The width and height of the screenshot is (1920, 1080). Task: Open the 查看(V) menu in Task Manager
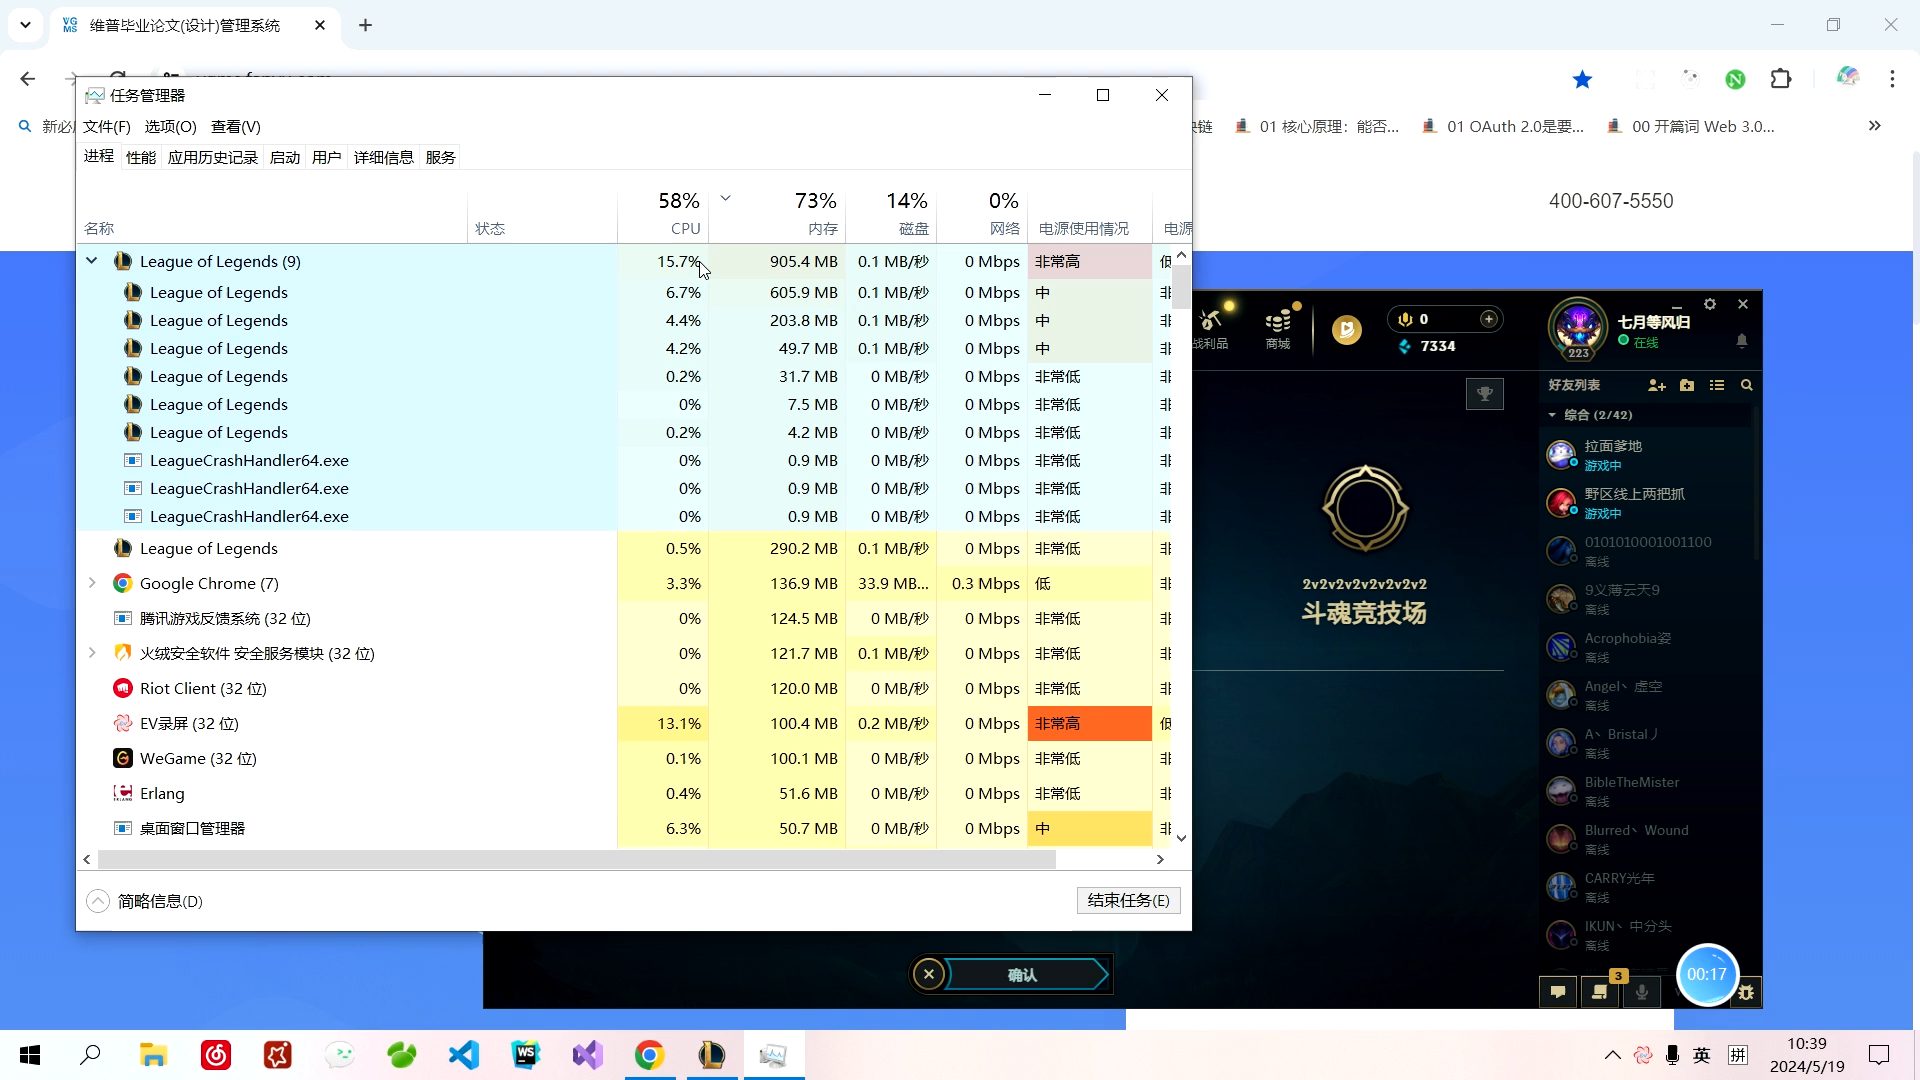tap(236, 127)
